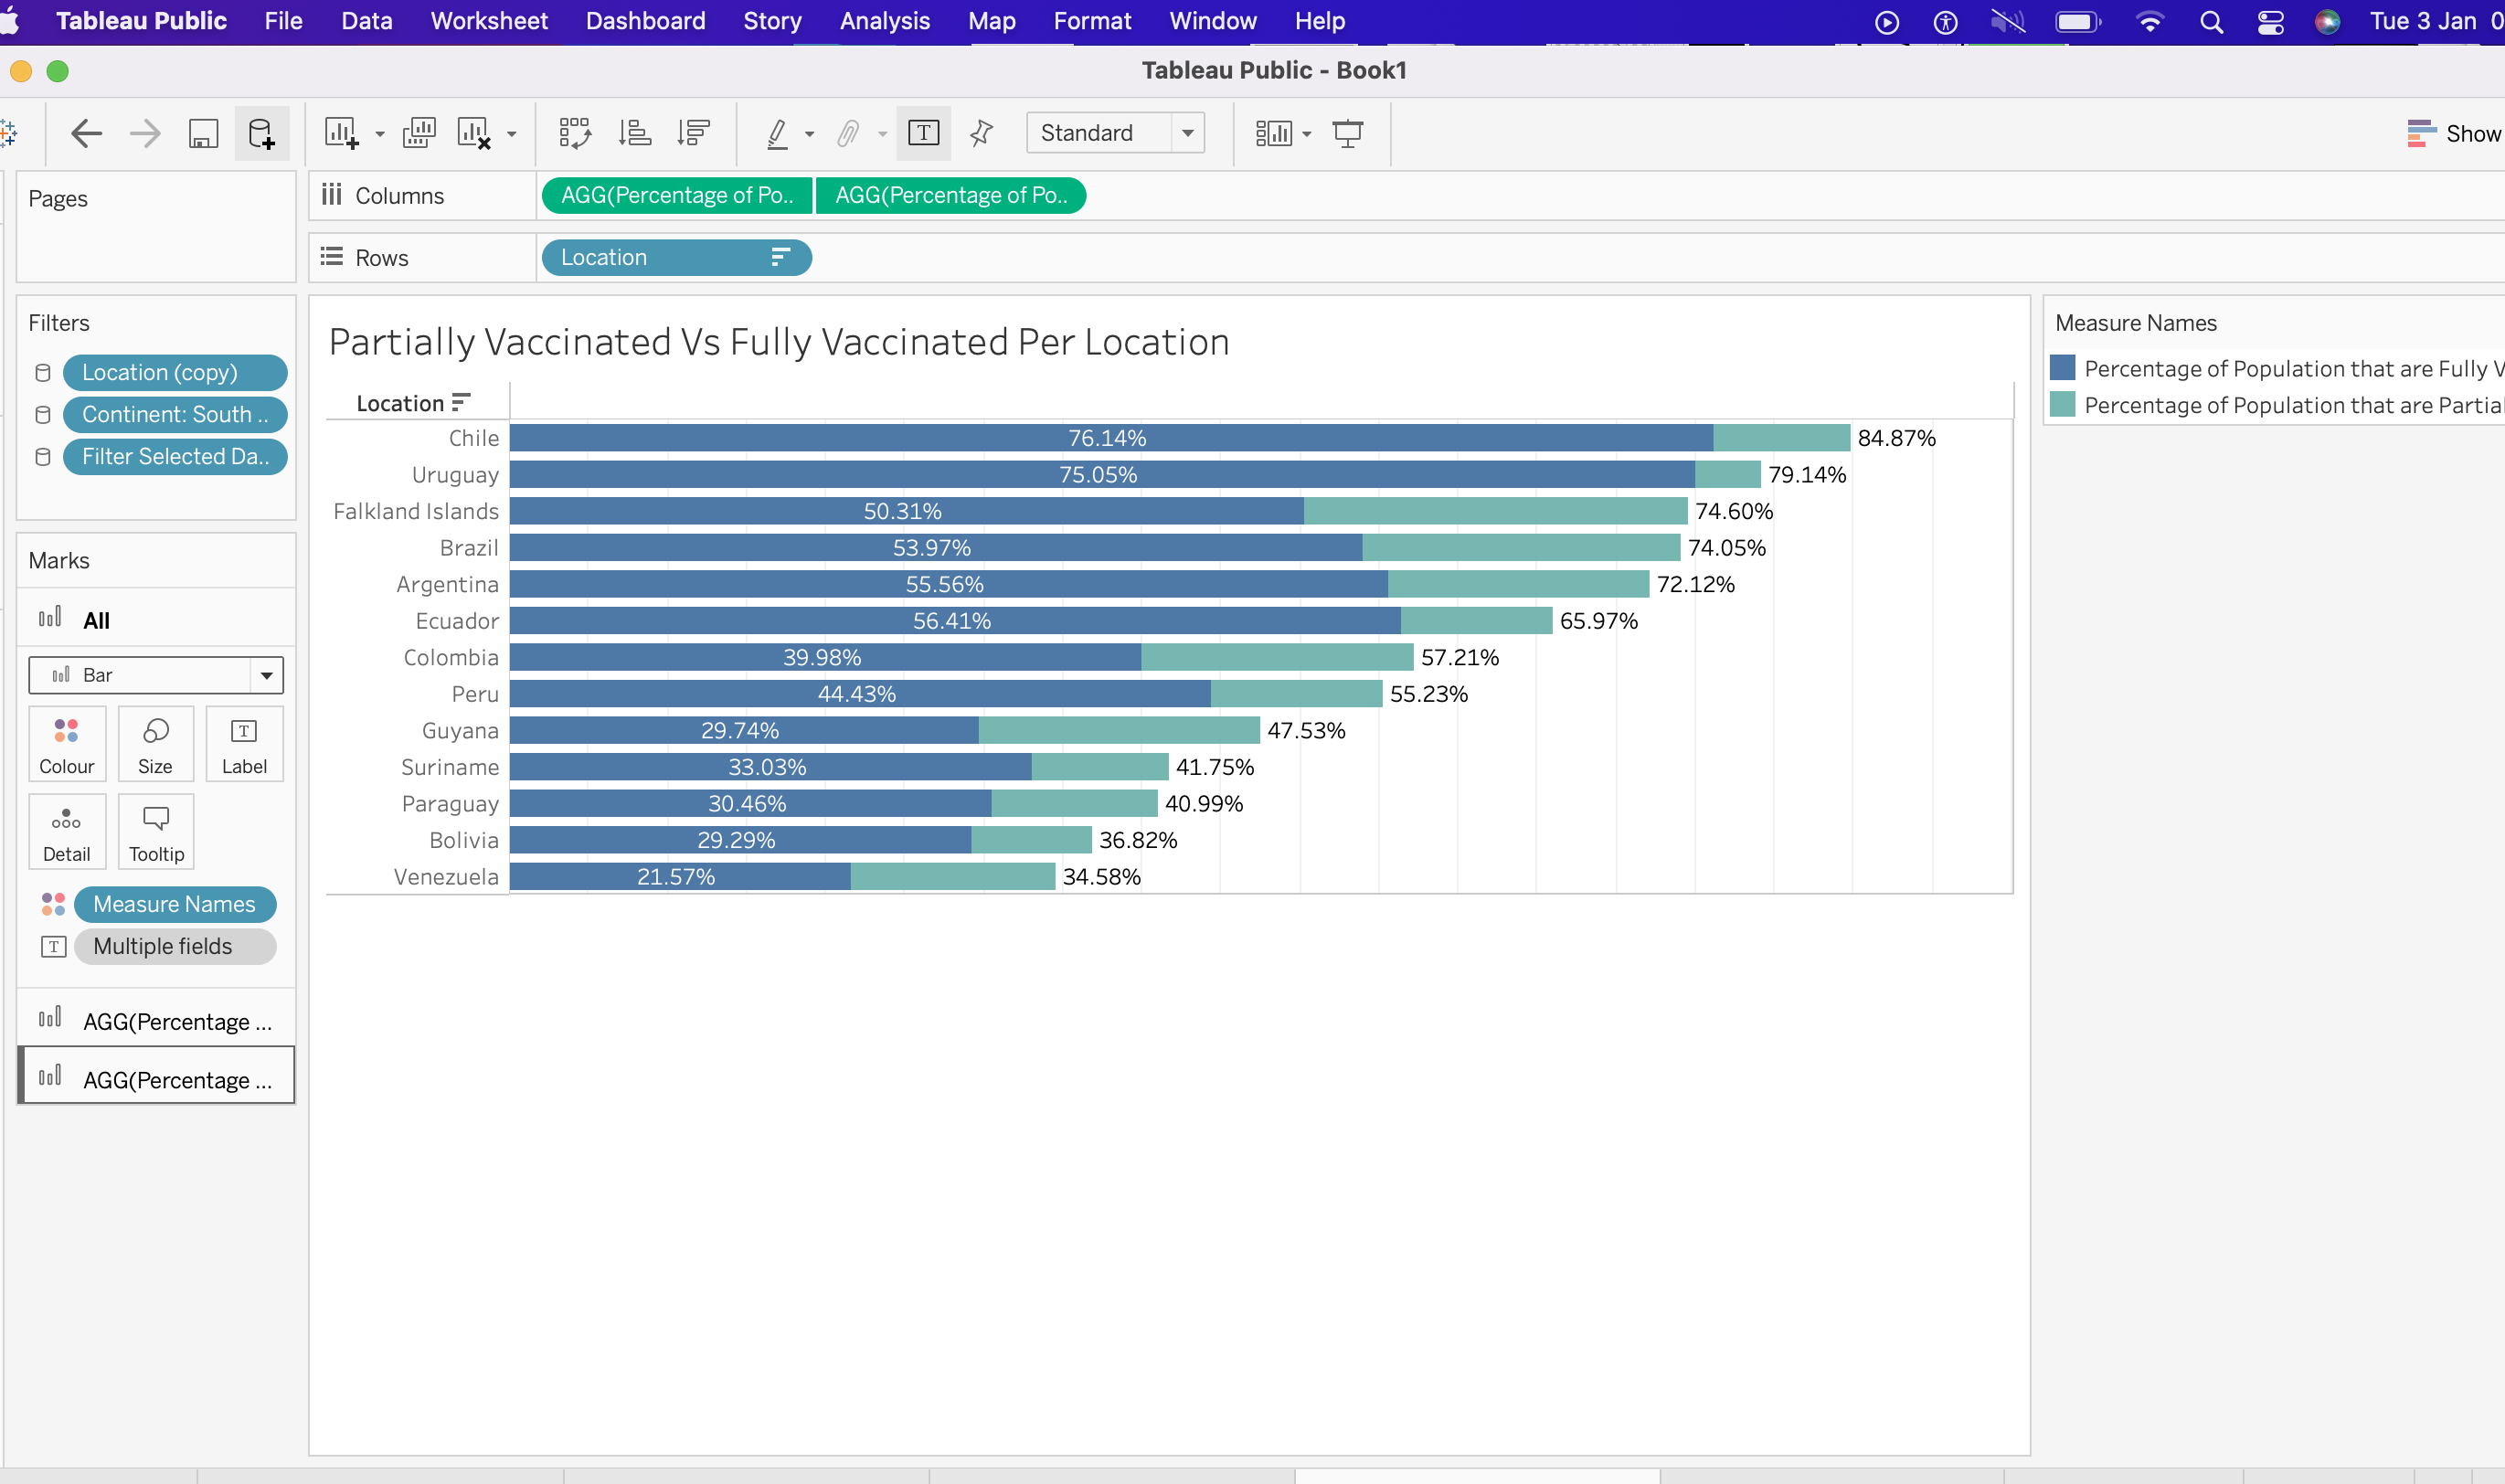Click the Undo arrow button
This screenshot has height=1484, width=2505.
(86, 132)
